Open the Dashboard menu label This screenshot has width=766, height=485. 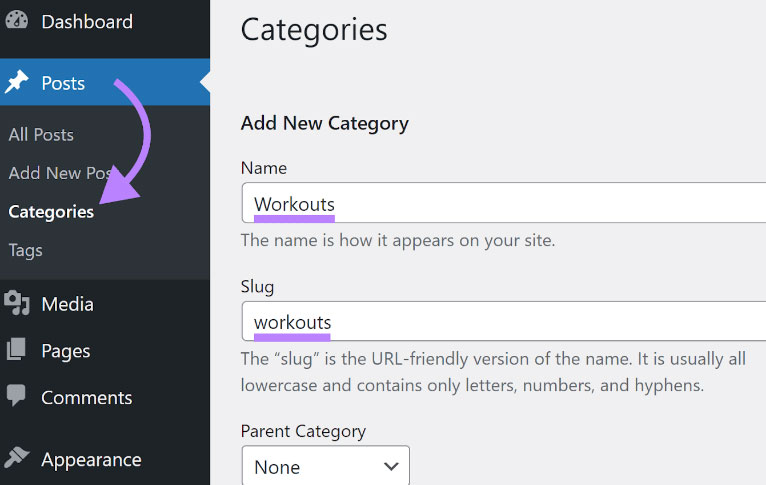(x=86, y=21)
